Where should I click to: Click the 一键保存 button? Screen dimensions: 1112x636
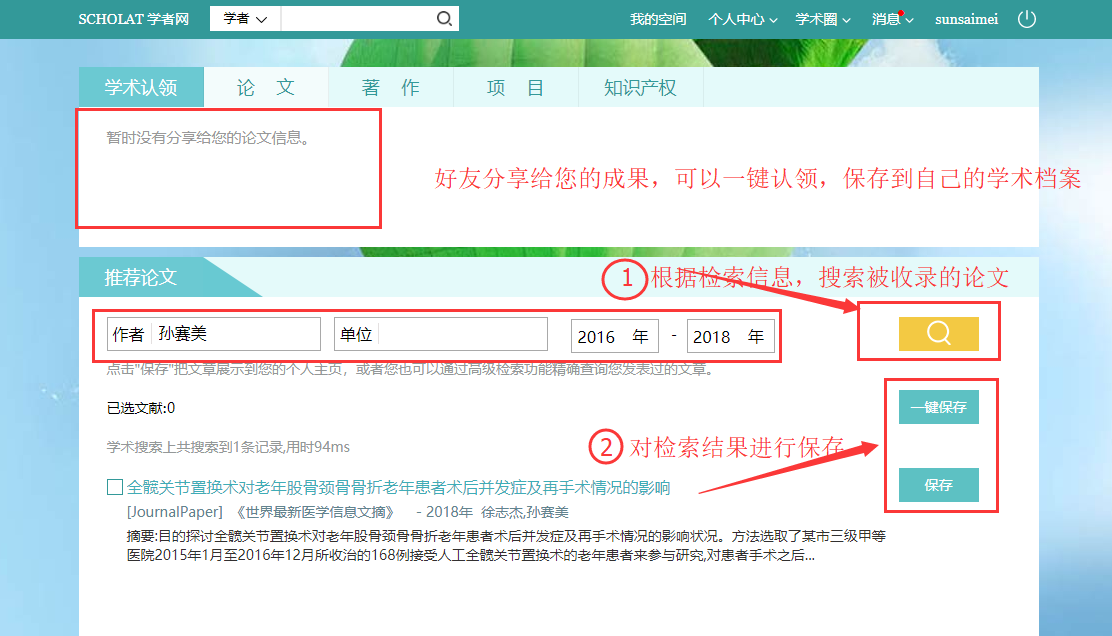(x=938, y=408)
